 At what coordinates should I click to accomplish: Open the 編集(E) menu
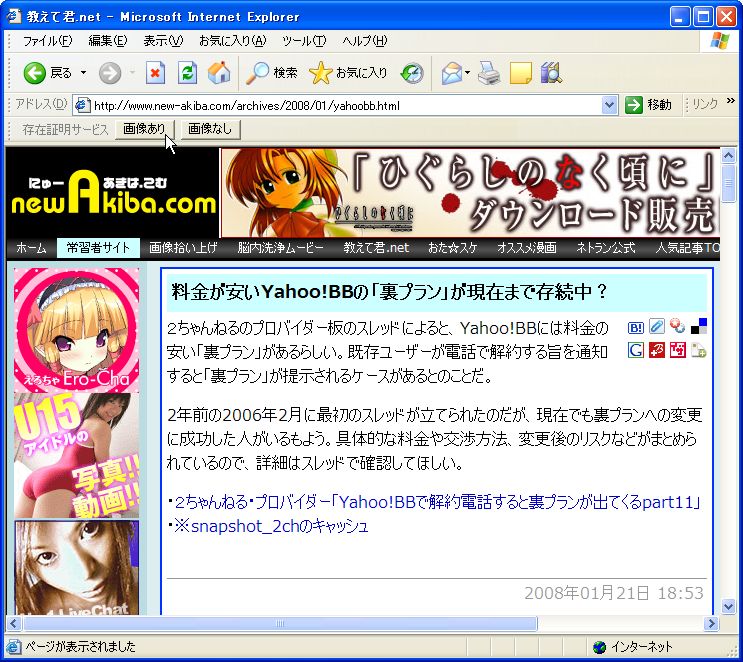pyautogui.click(x=108, y=41)
